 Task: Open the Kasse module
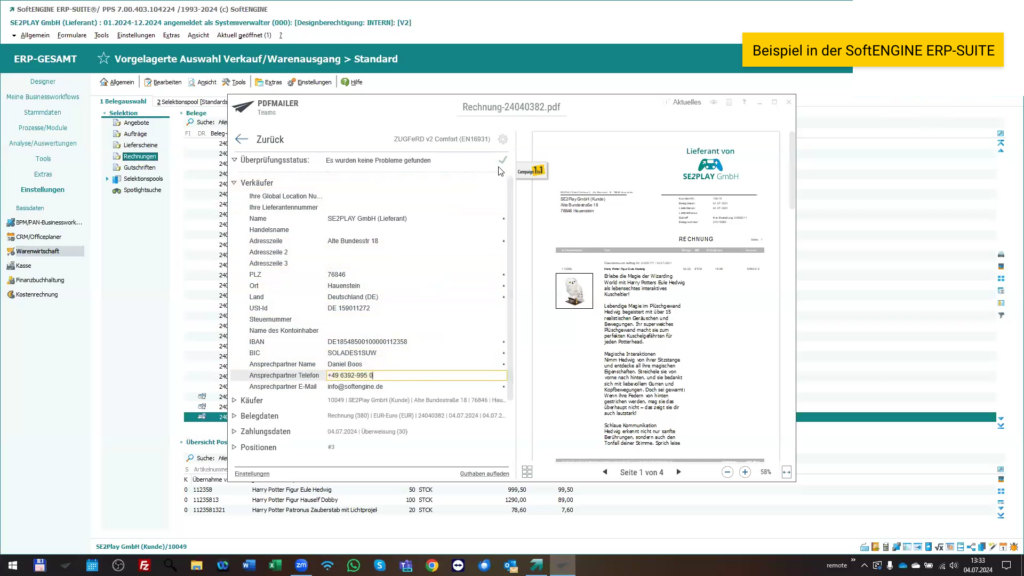tap(19, 266)
